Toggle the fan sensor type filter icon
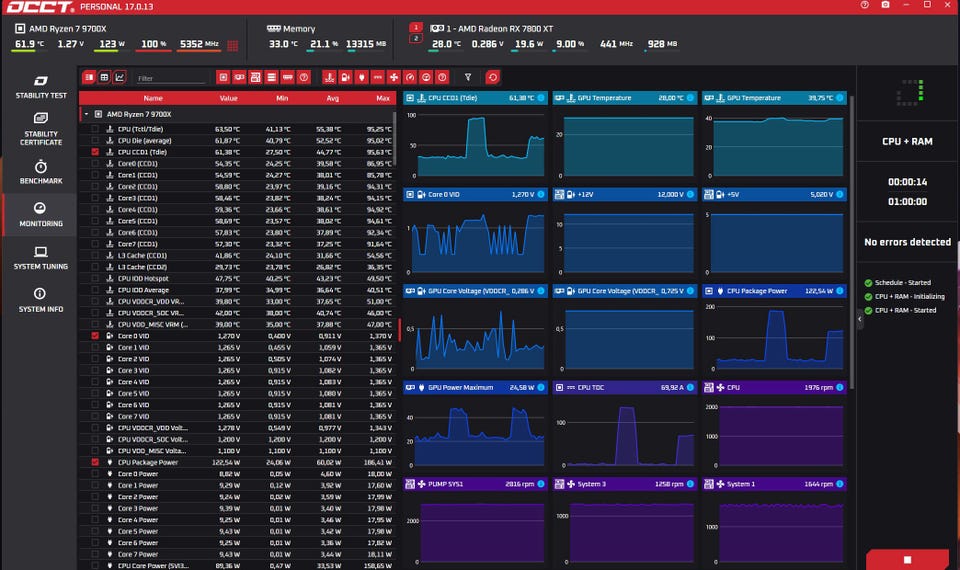 pos(394,77)
